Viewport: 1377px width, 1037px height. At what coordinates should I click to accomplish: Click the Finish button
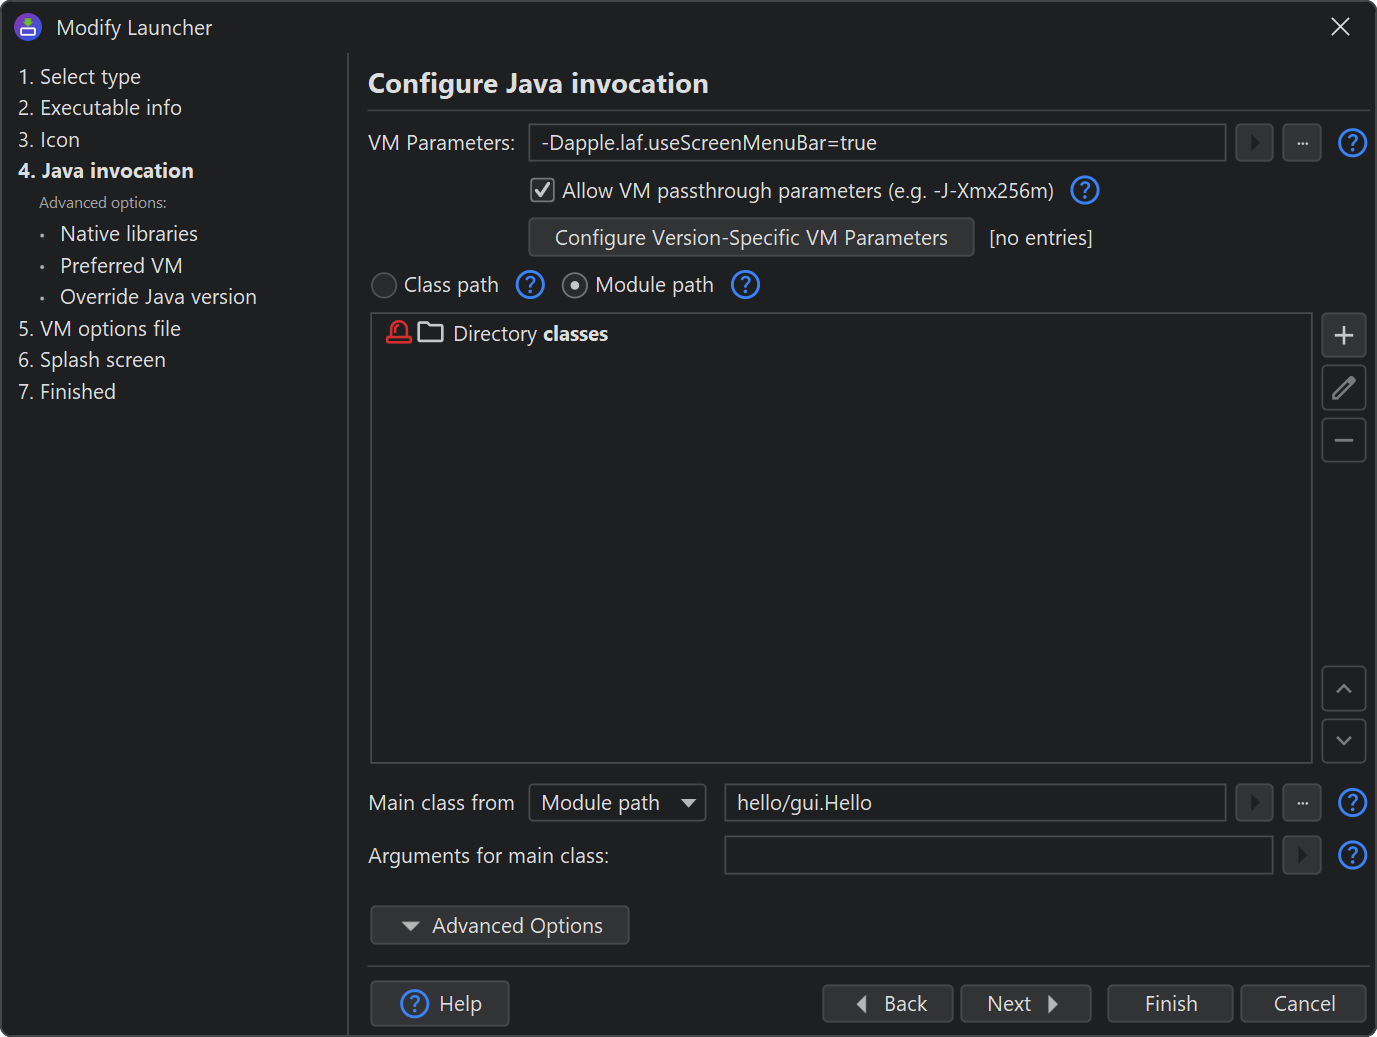tap(1170, 1004)
